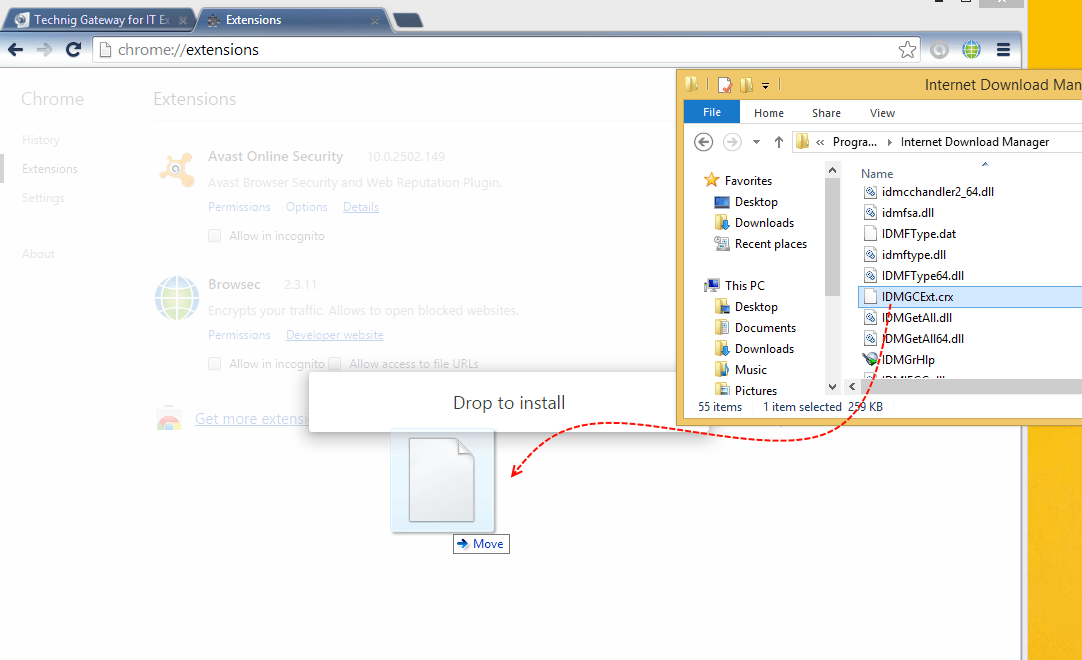Select IDMGCExt.crx file
Image resolution: width=1082 pixels, height=660 pixels.
970,297
